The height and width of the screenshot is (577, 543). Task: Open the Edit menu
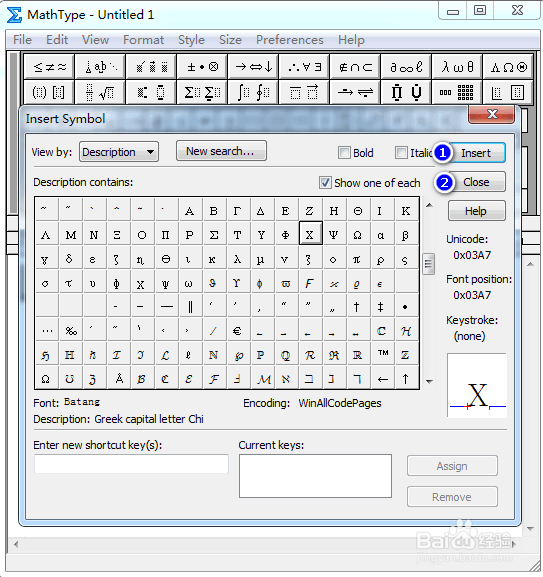click(x=57, y=40)
